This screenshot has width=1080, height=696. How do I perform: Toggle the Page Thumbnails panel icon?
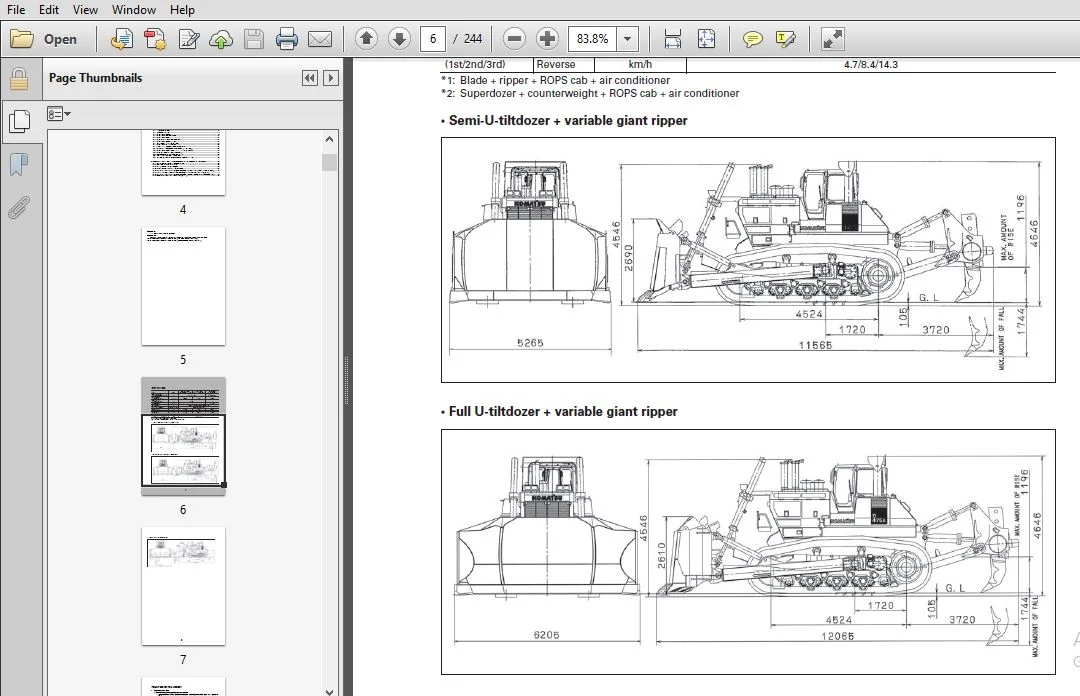click(x=19, y=122)
